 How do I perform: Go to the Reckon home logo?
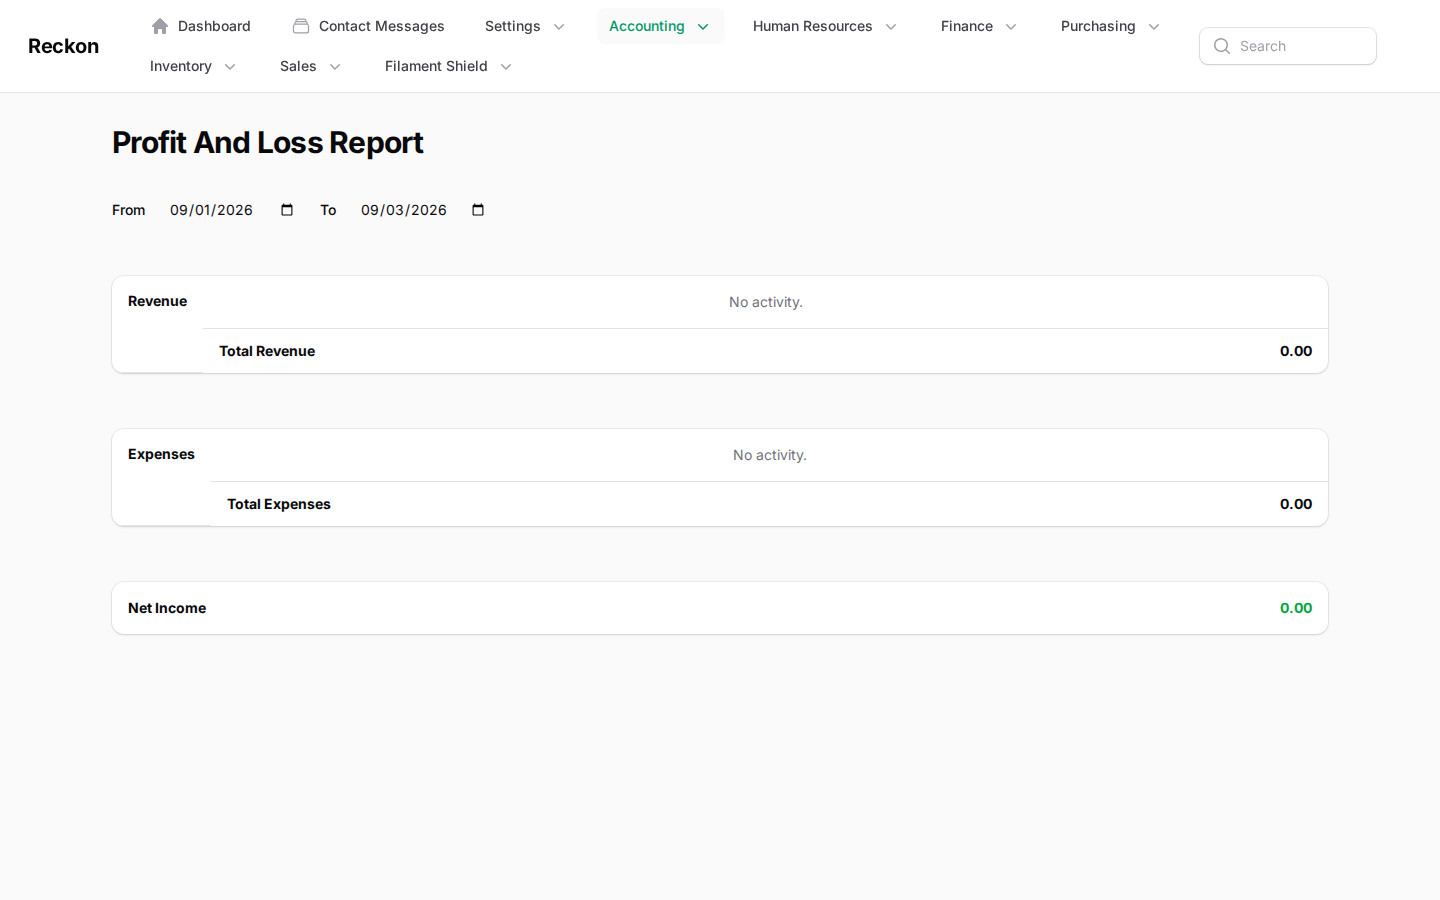(63, 46)
